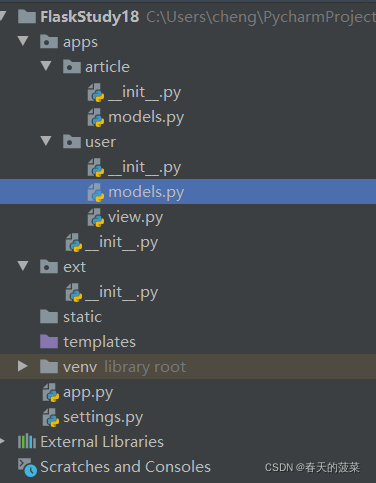Click the static folder icon

point(49,317)
